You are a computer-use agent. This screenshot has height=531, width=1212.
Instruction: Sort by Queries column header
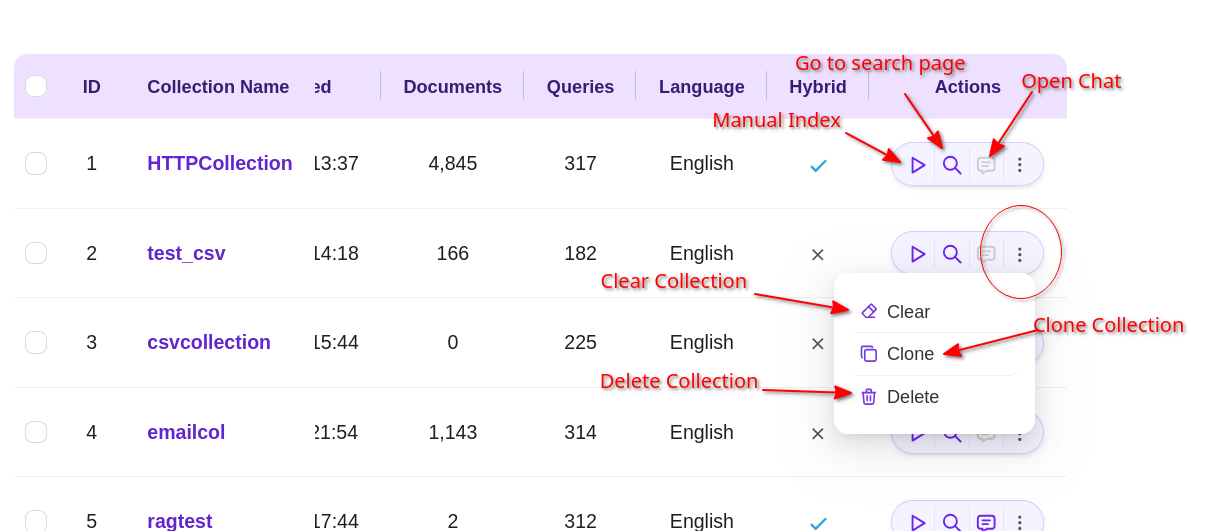(580, 87)
